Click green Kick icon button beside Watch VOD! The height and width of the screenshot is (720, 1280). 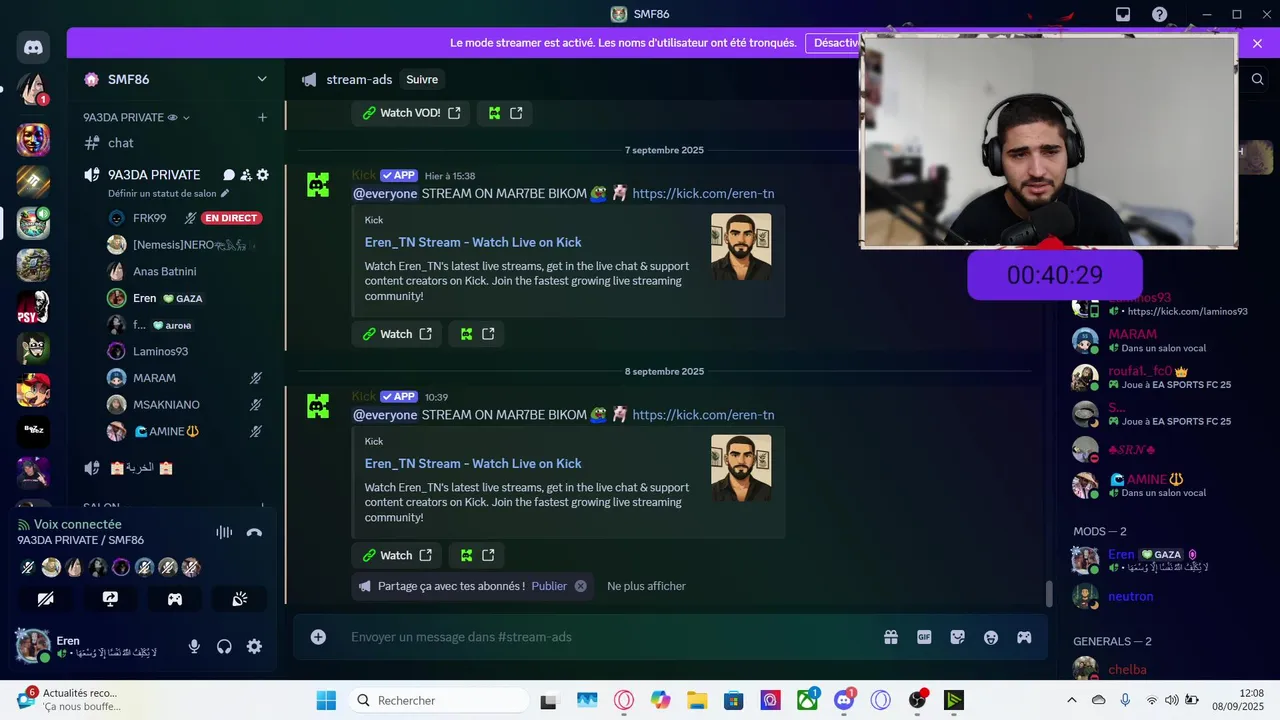click(505, 113)
